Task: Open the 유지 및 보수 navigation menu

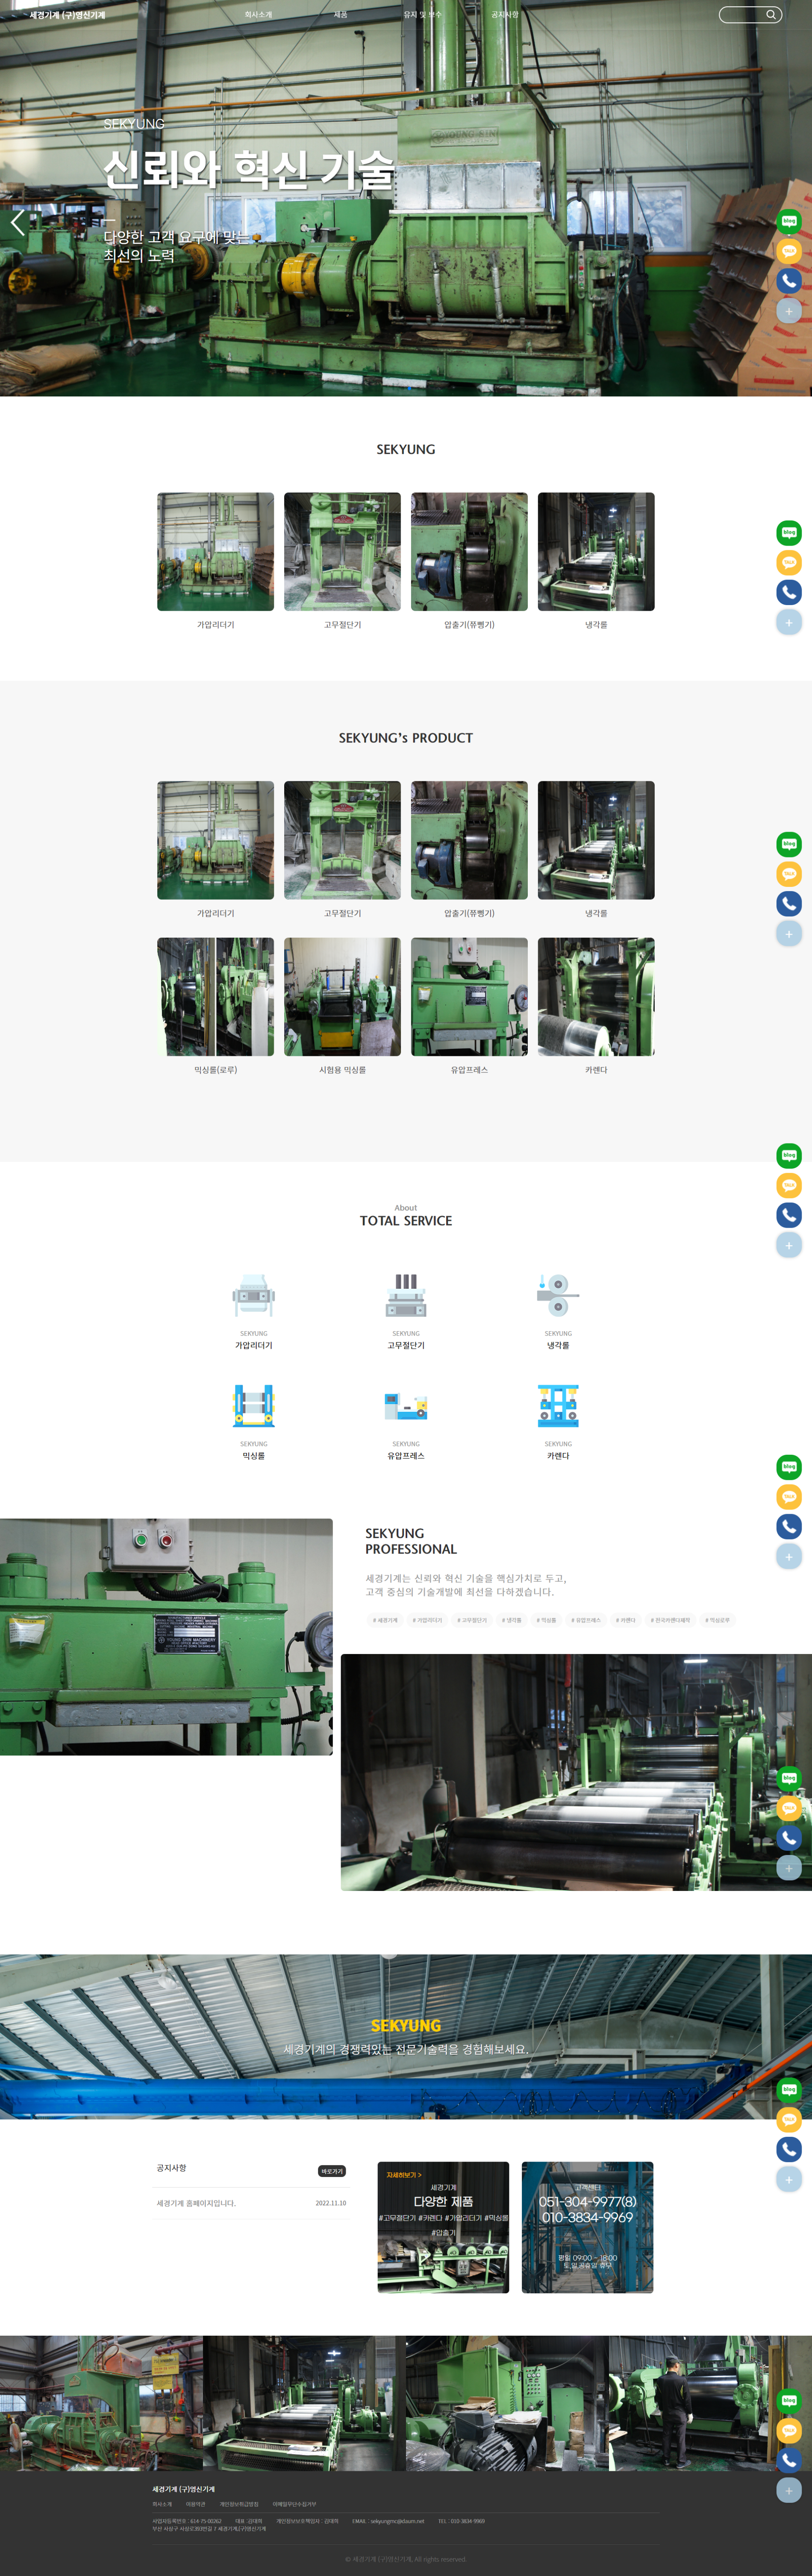Action: pos(422,15)
